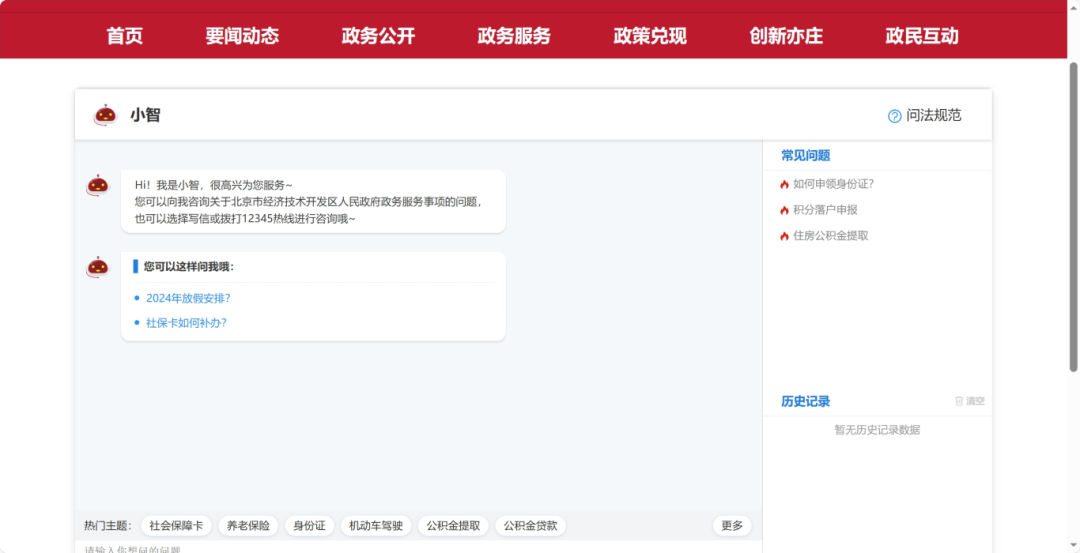This screenshot has width=1080, height=553.
Task: Choose hot topic 公积金提取
Action: pos(453,526)
